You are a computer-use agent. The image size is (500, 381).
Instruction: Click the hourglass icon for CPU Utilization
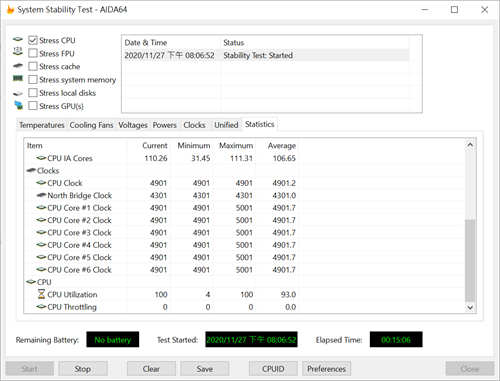(x=41, y=294)
